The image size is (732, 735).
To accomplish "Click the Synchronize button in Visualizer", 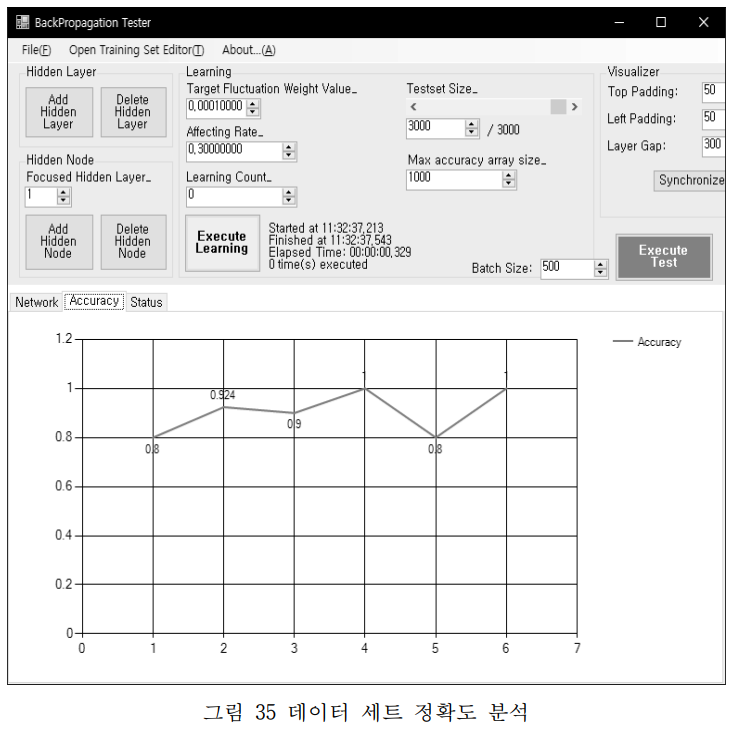I will click(x=690, y=181).
